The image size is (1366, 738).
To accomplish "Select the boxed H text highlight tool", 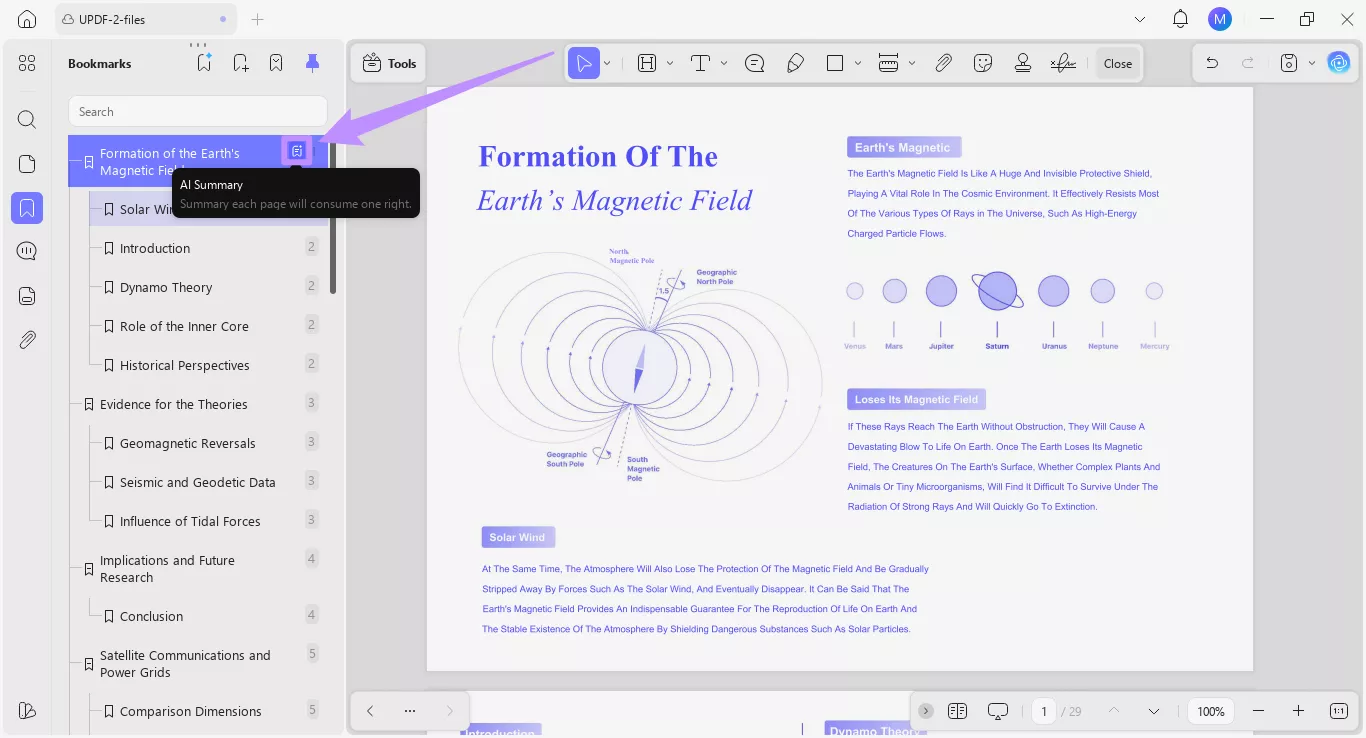I will [x=647, y=63].
